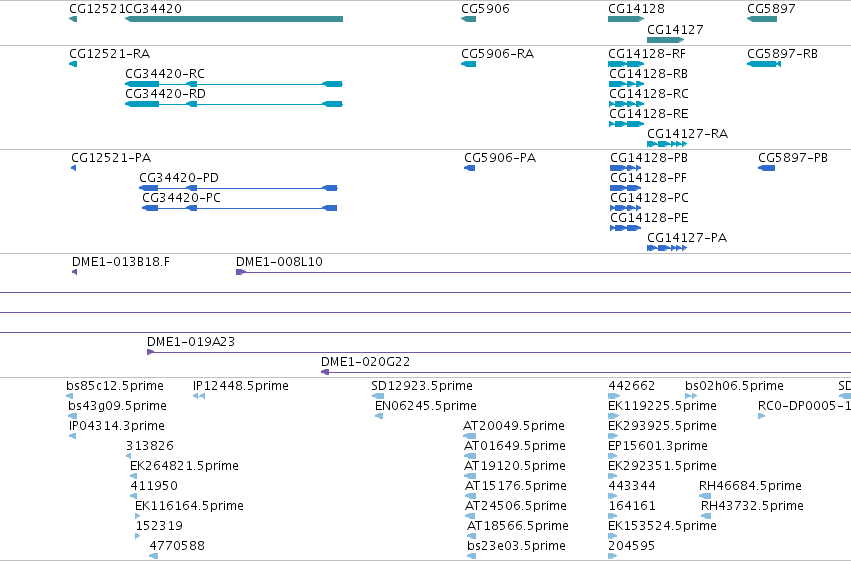Select EST EN06245.5prime
Image resolution: width=851 pixels, height=561 pixels.
click(426, 406)
